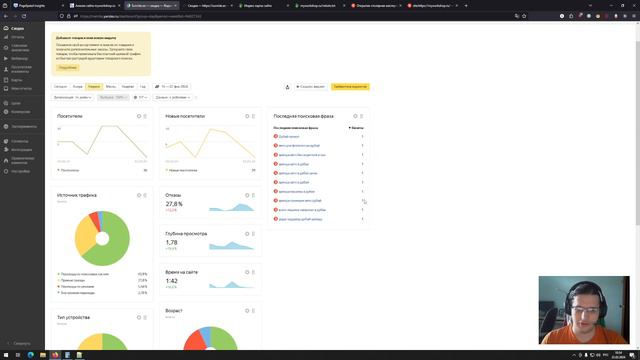Select the Неделя period tab
Screen dimensions: 640x360
94,87
